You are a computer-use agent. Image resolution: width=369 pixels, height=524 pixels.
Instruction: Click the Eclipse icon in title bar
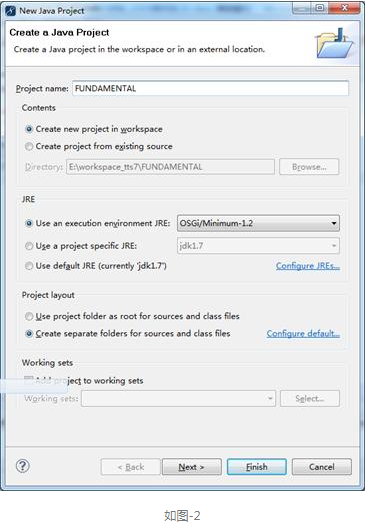click(10, 11)
